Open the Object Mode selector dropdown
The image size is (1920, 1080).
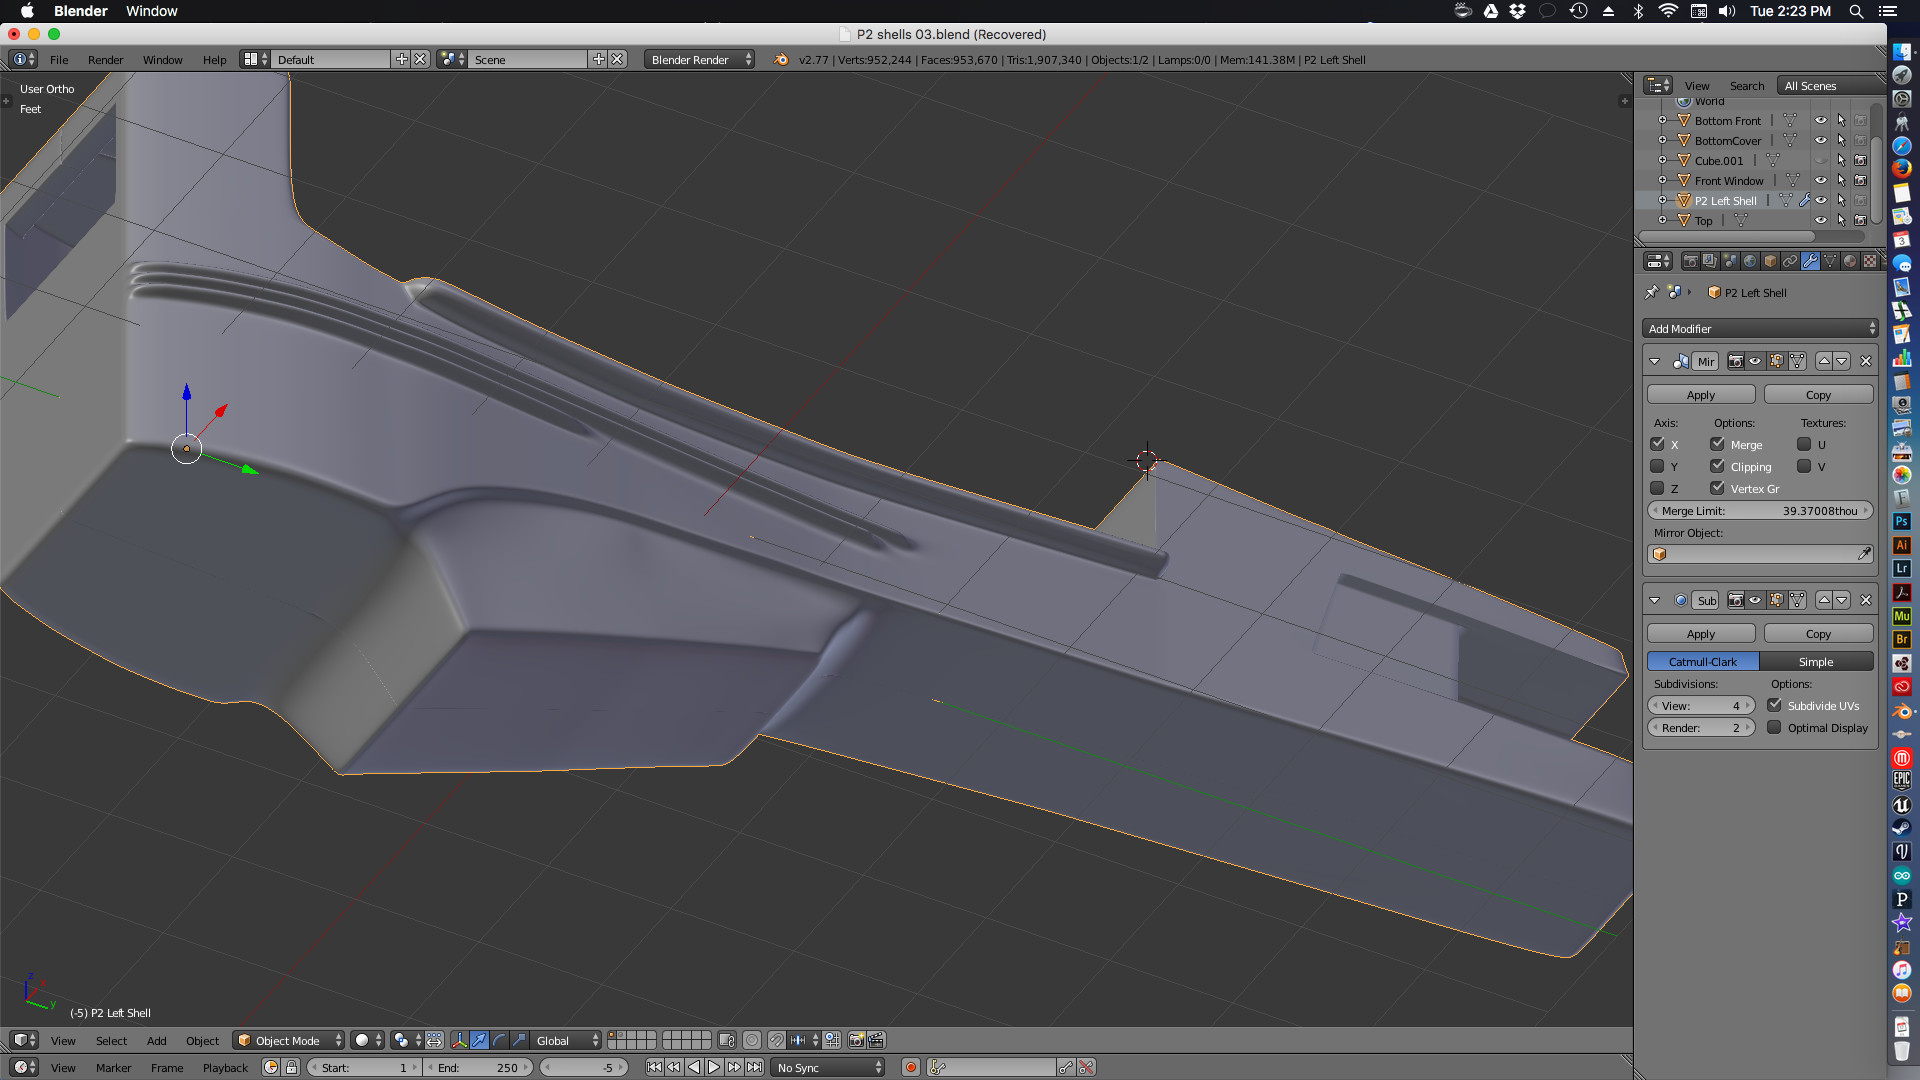(288, 1040)
